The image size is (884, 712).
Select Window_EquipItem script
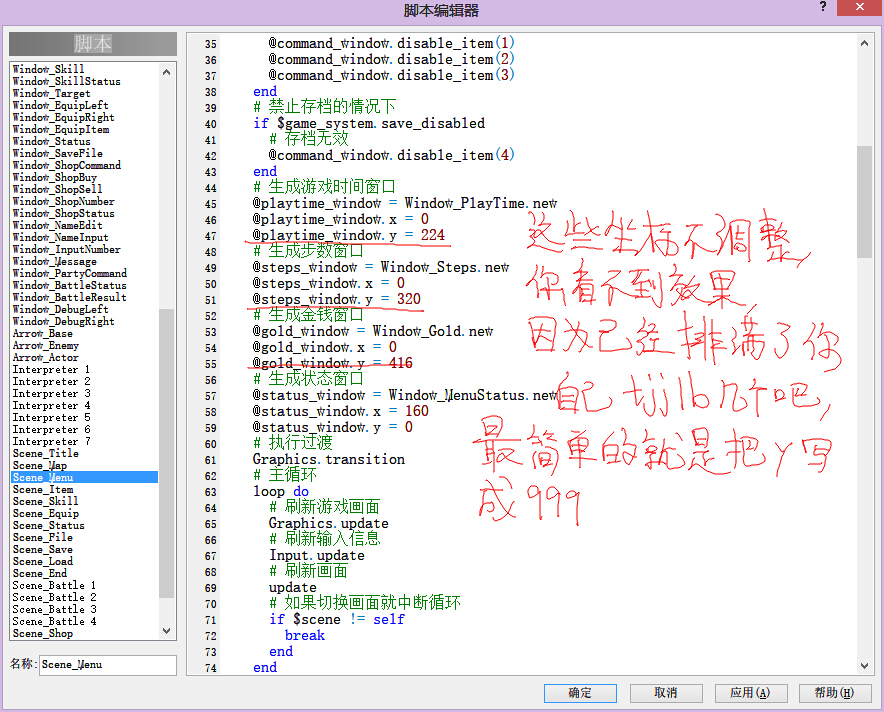coord(61,129)
